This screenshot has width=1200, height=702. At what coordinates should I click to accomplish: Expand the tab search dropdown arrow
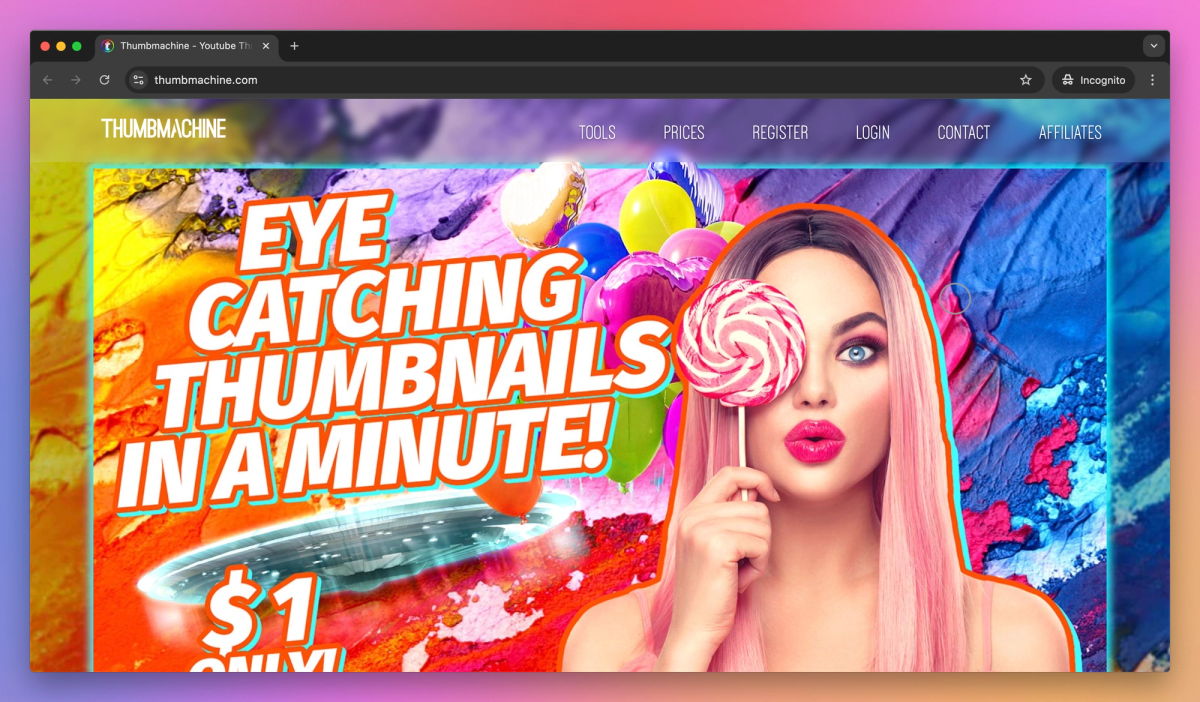pyautogui.click(x=1154, y=46)
